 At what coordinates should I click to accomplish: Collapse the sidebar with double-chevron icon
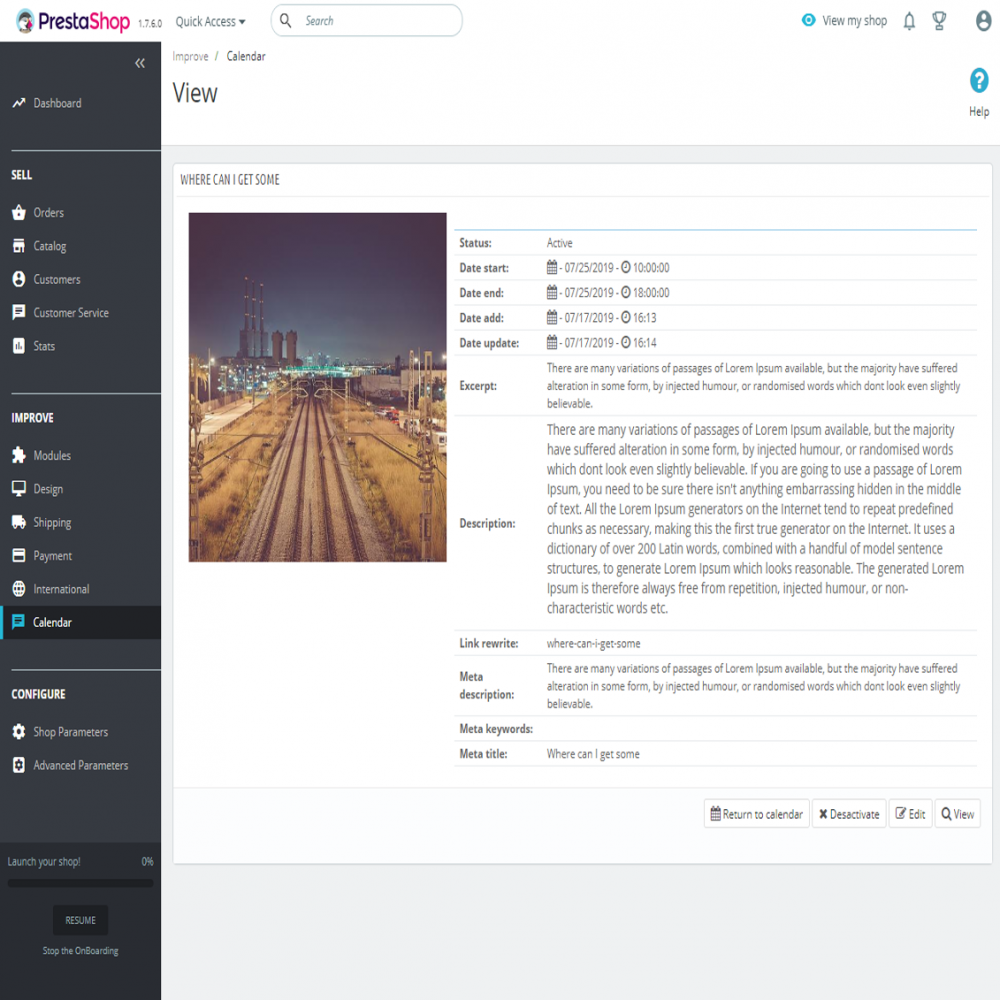point(140,63)
